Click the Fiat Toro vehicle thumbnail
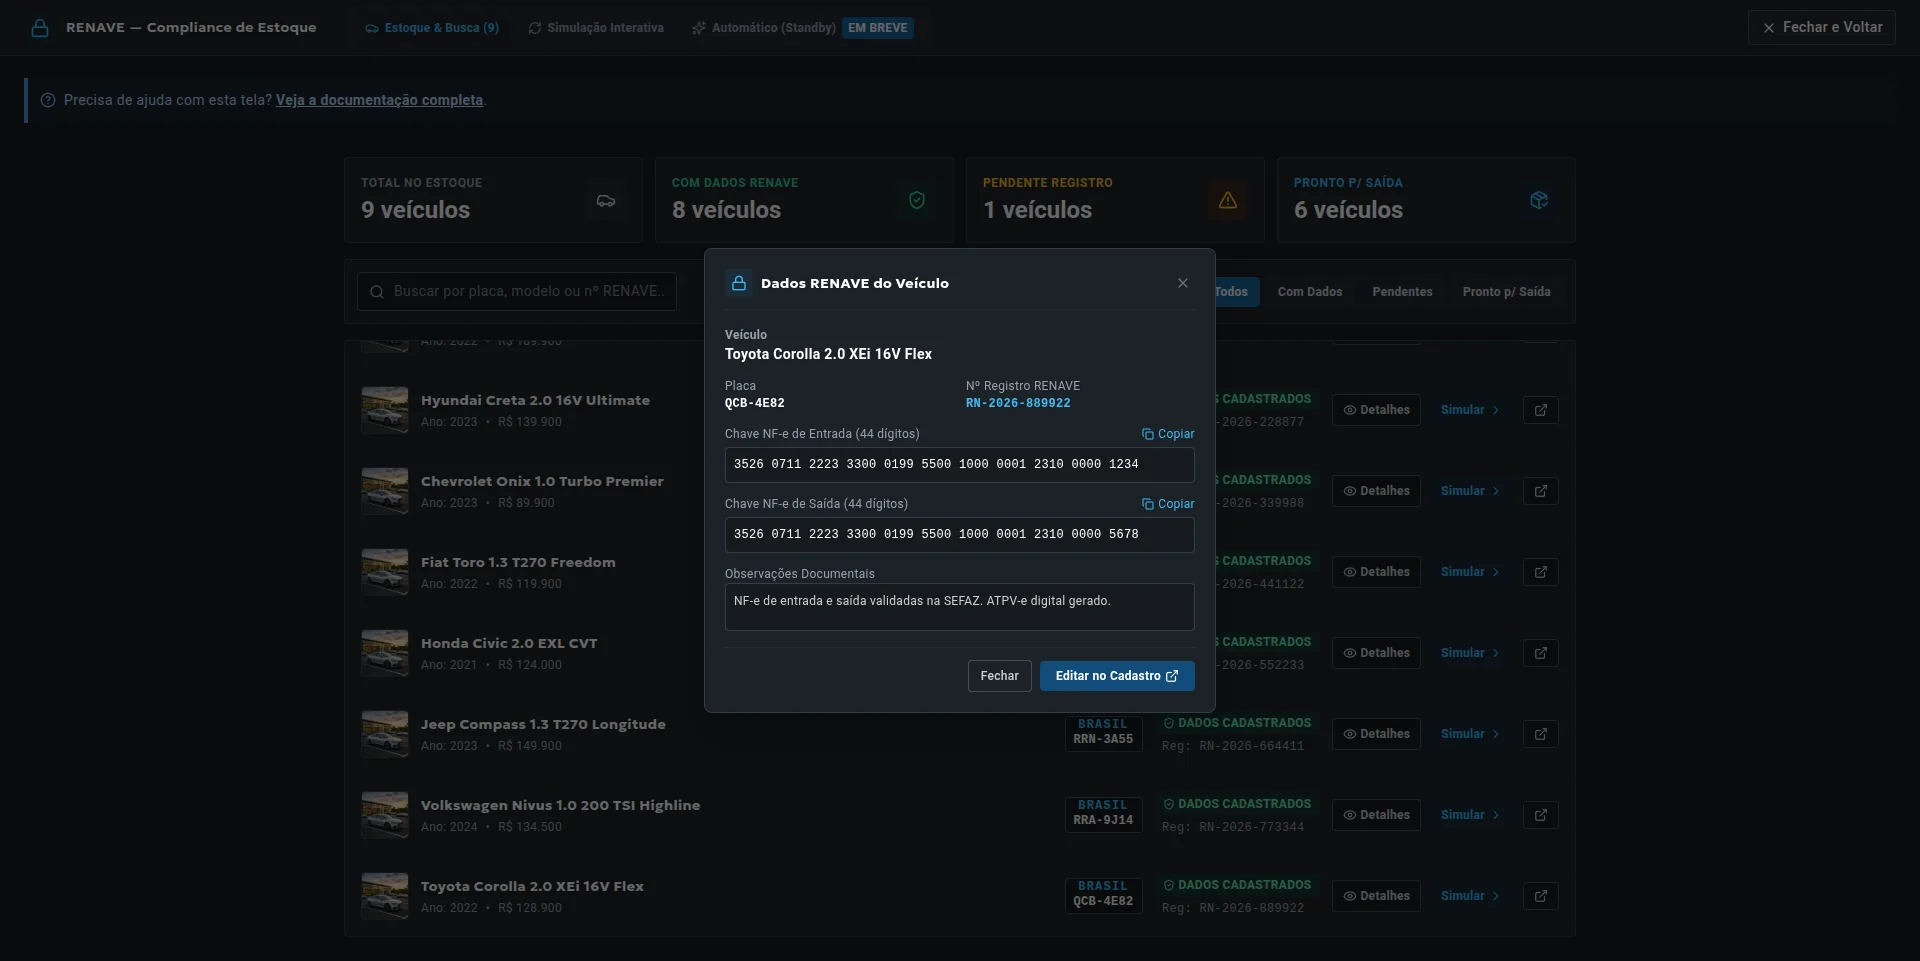1920x961 pixels. pyautogui.click(x=385, y=572)
